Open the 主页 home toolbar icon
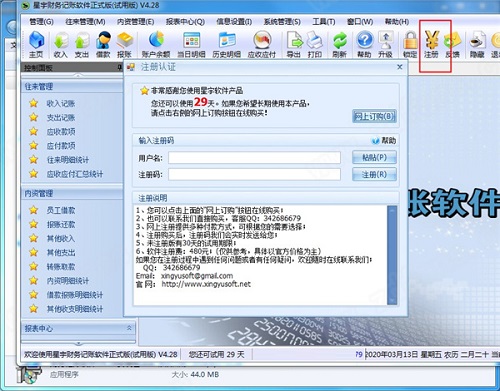This screenshot has height=391, width=500. [36, 44]
